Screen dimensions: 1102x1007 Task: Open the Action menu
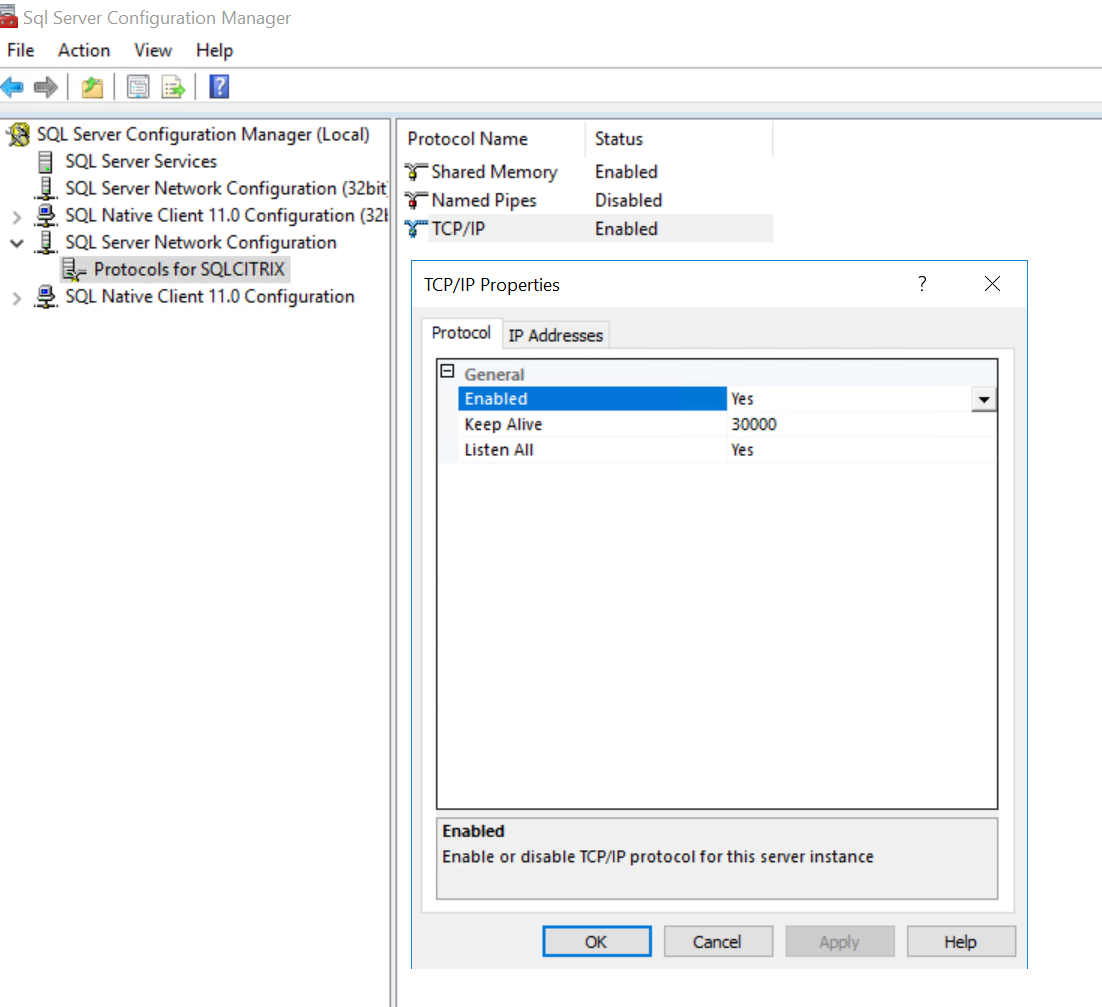[x=84, y=51]
